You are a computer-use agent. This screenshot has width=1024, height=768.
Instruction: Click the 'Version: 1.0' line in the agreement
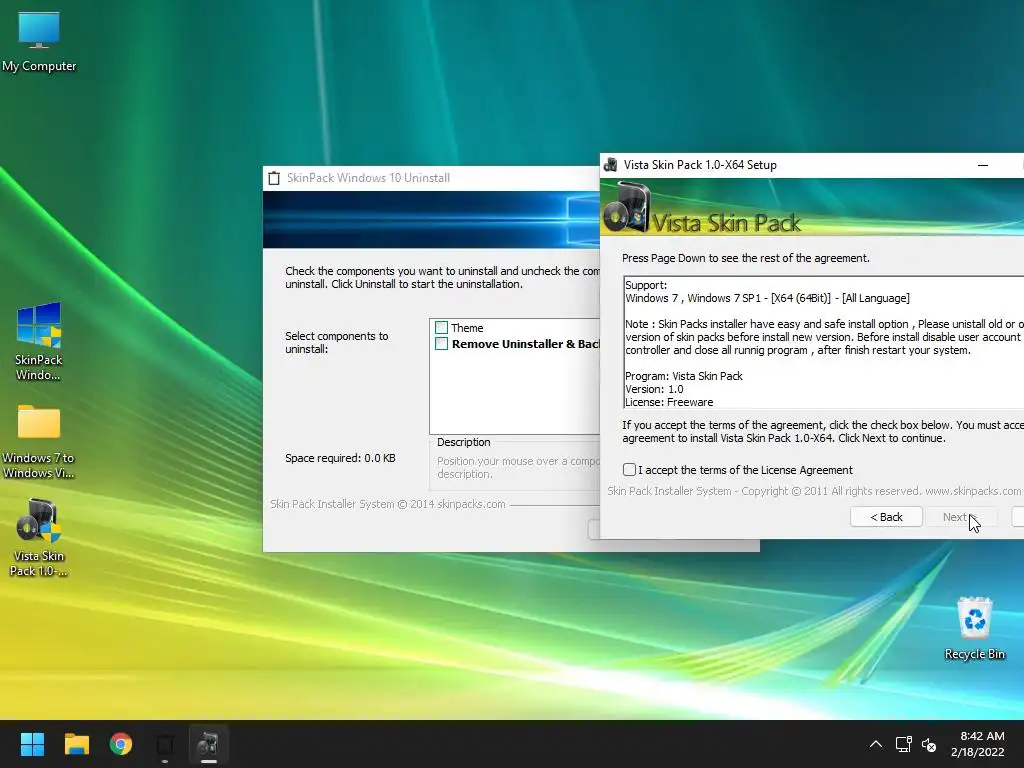point(654,389)
